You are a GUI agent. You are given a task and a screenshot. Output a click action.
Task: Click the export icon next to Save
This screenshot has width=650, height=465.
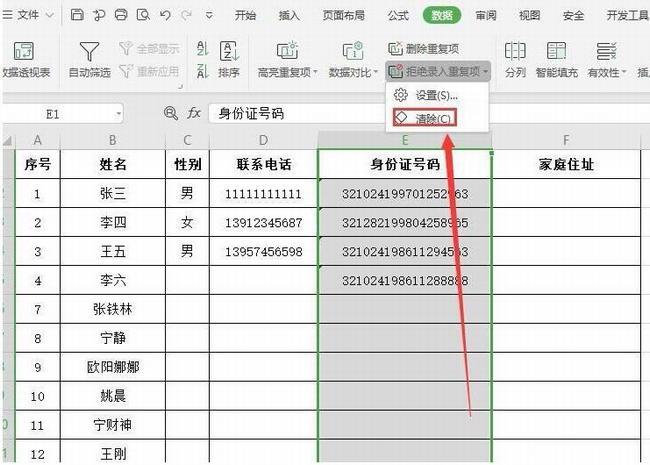[99, 15]
